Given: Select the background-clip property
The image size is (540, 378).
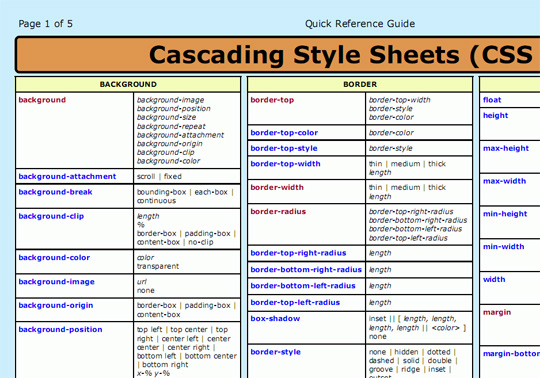Looking at the screenshot, I should pyautogui.click(x=51, y=216).
